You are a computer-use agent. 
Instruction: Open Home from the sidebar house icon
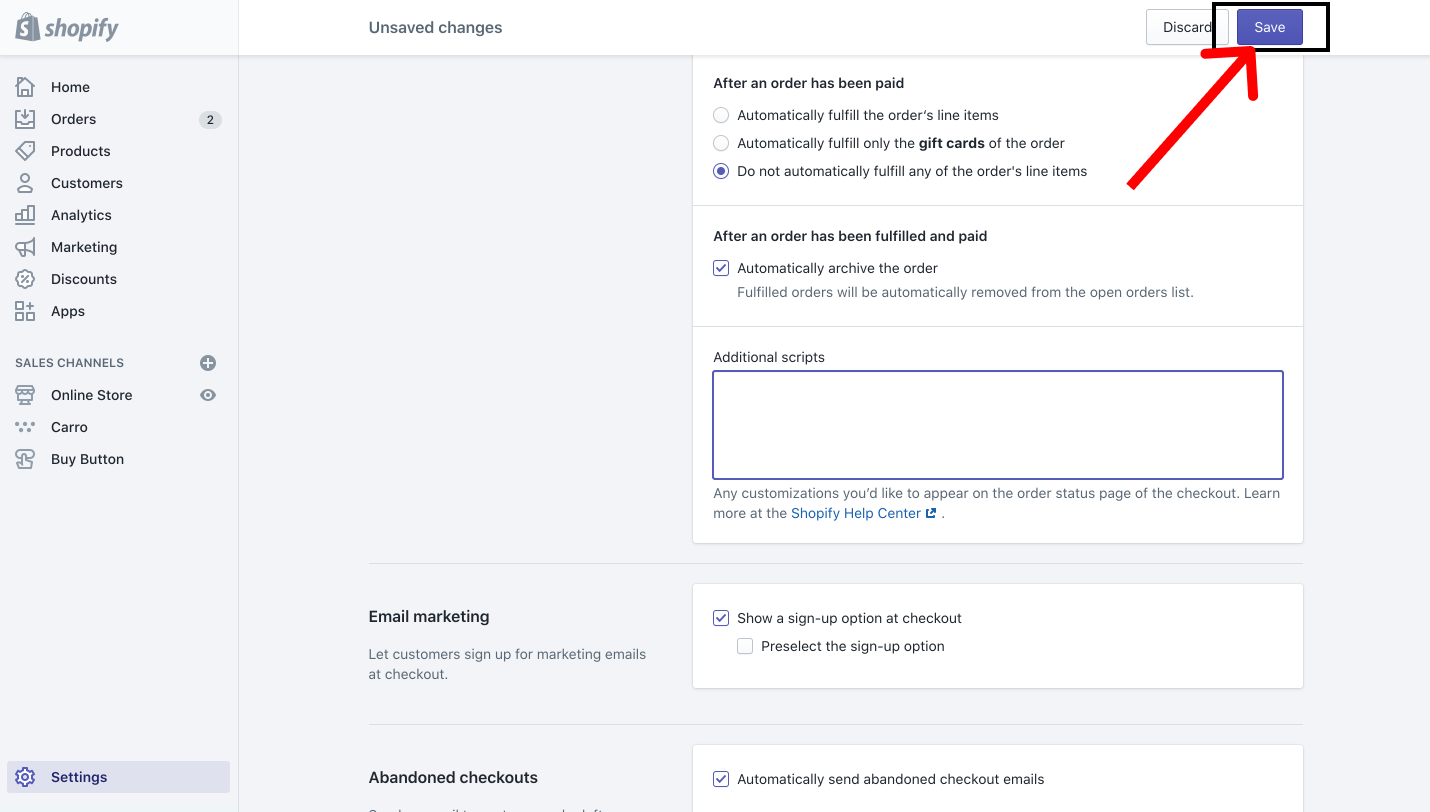coord(25,87)
